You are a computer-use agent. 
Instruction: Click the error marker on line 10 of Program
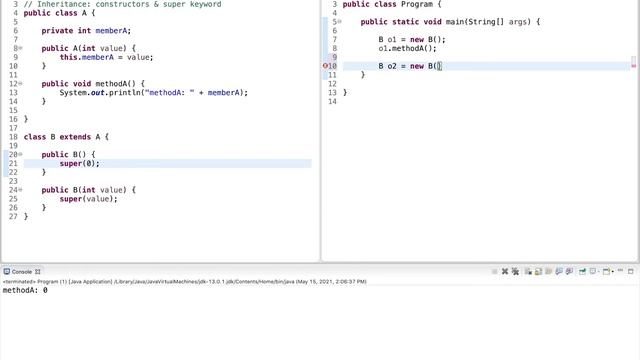pyautogui.click(x=325, y=66)
